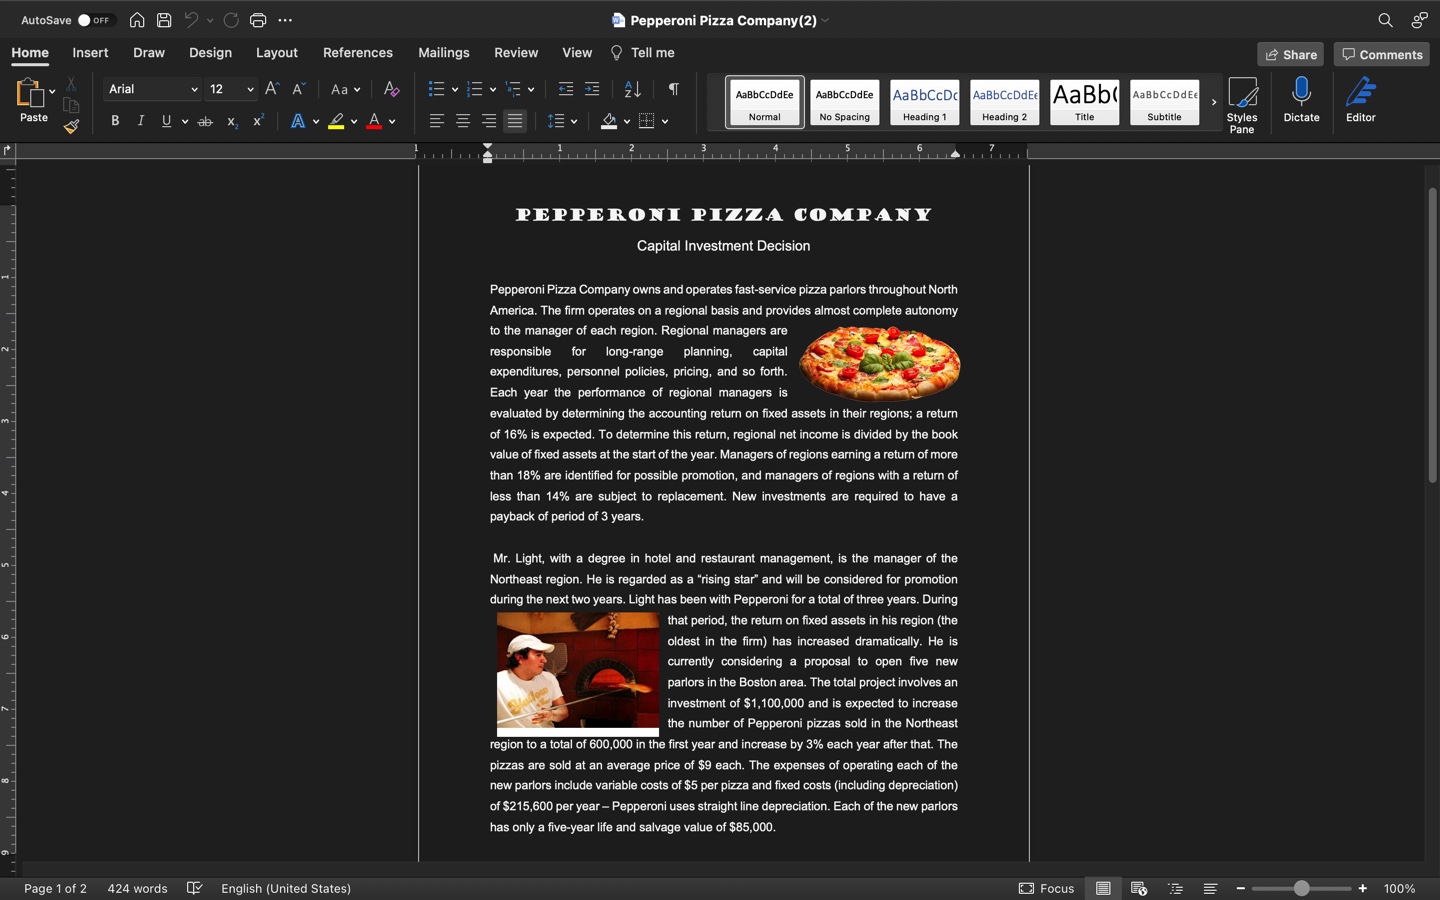Toggle Bold formatting

115,121
